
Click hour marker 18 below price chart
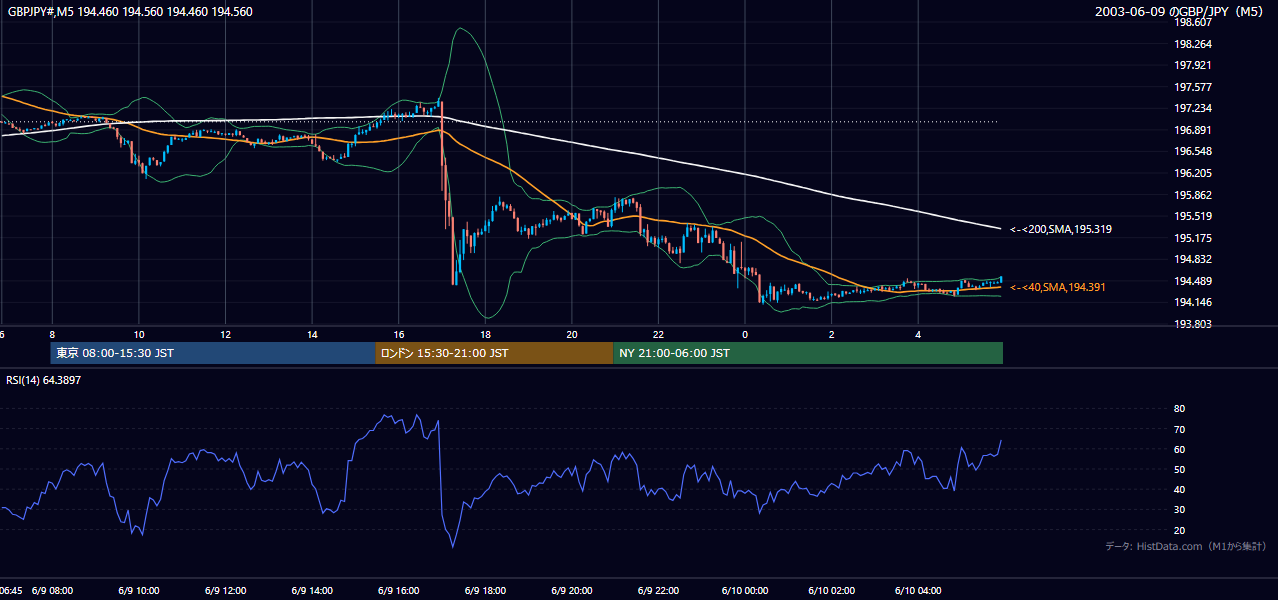485,334
